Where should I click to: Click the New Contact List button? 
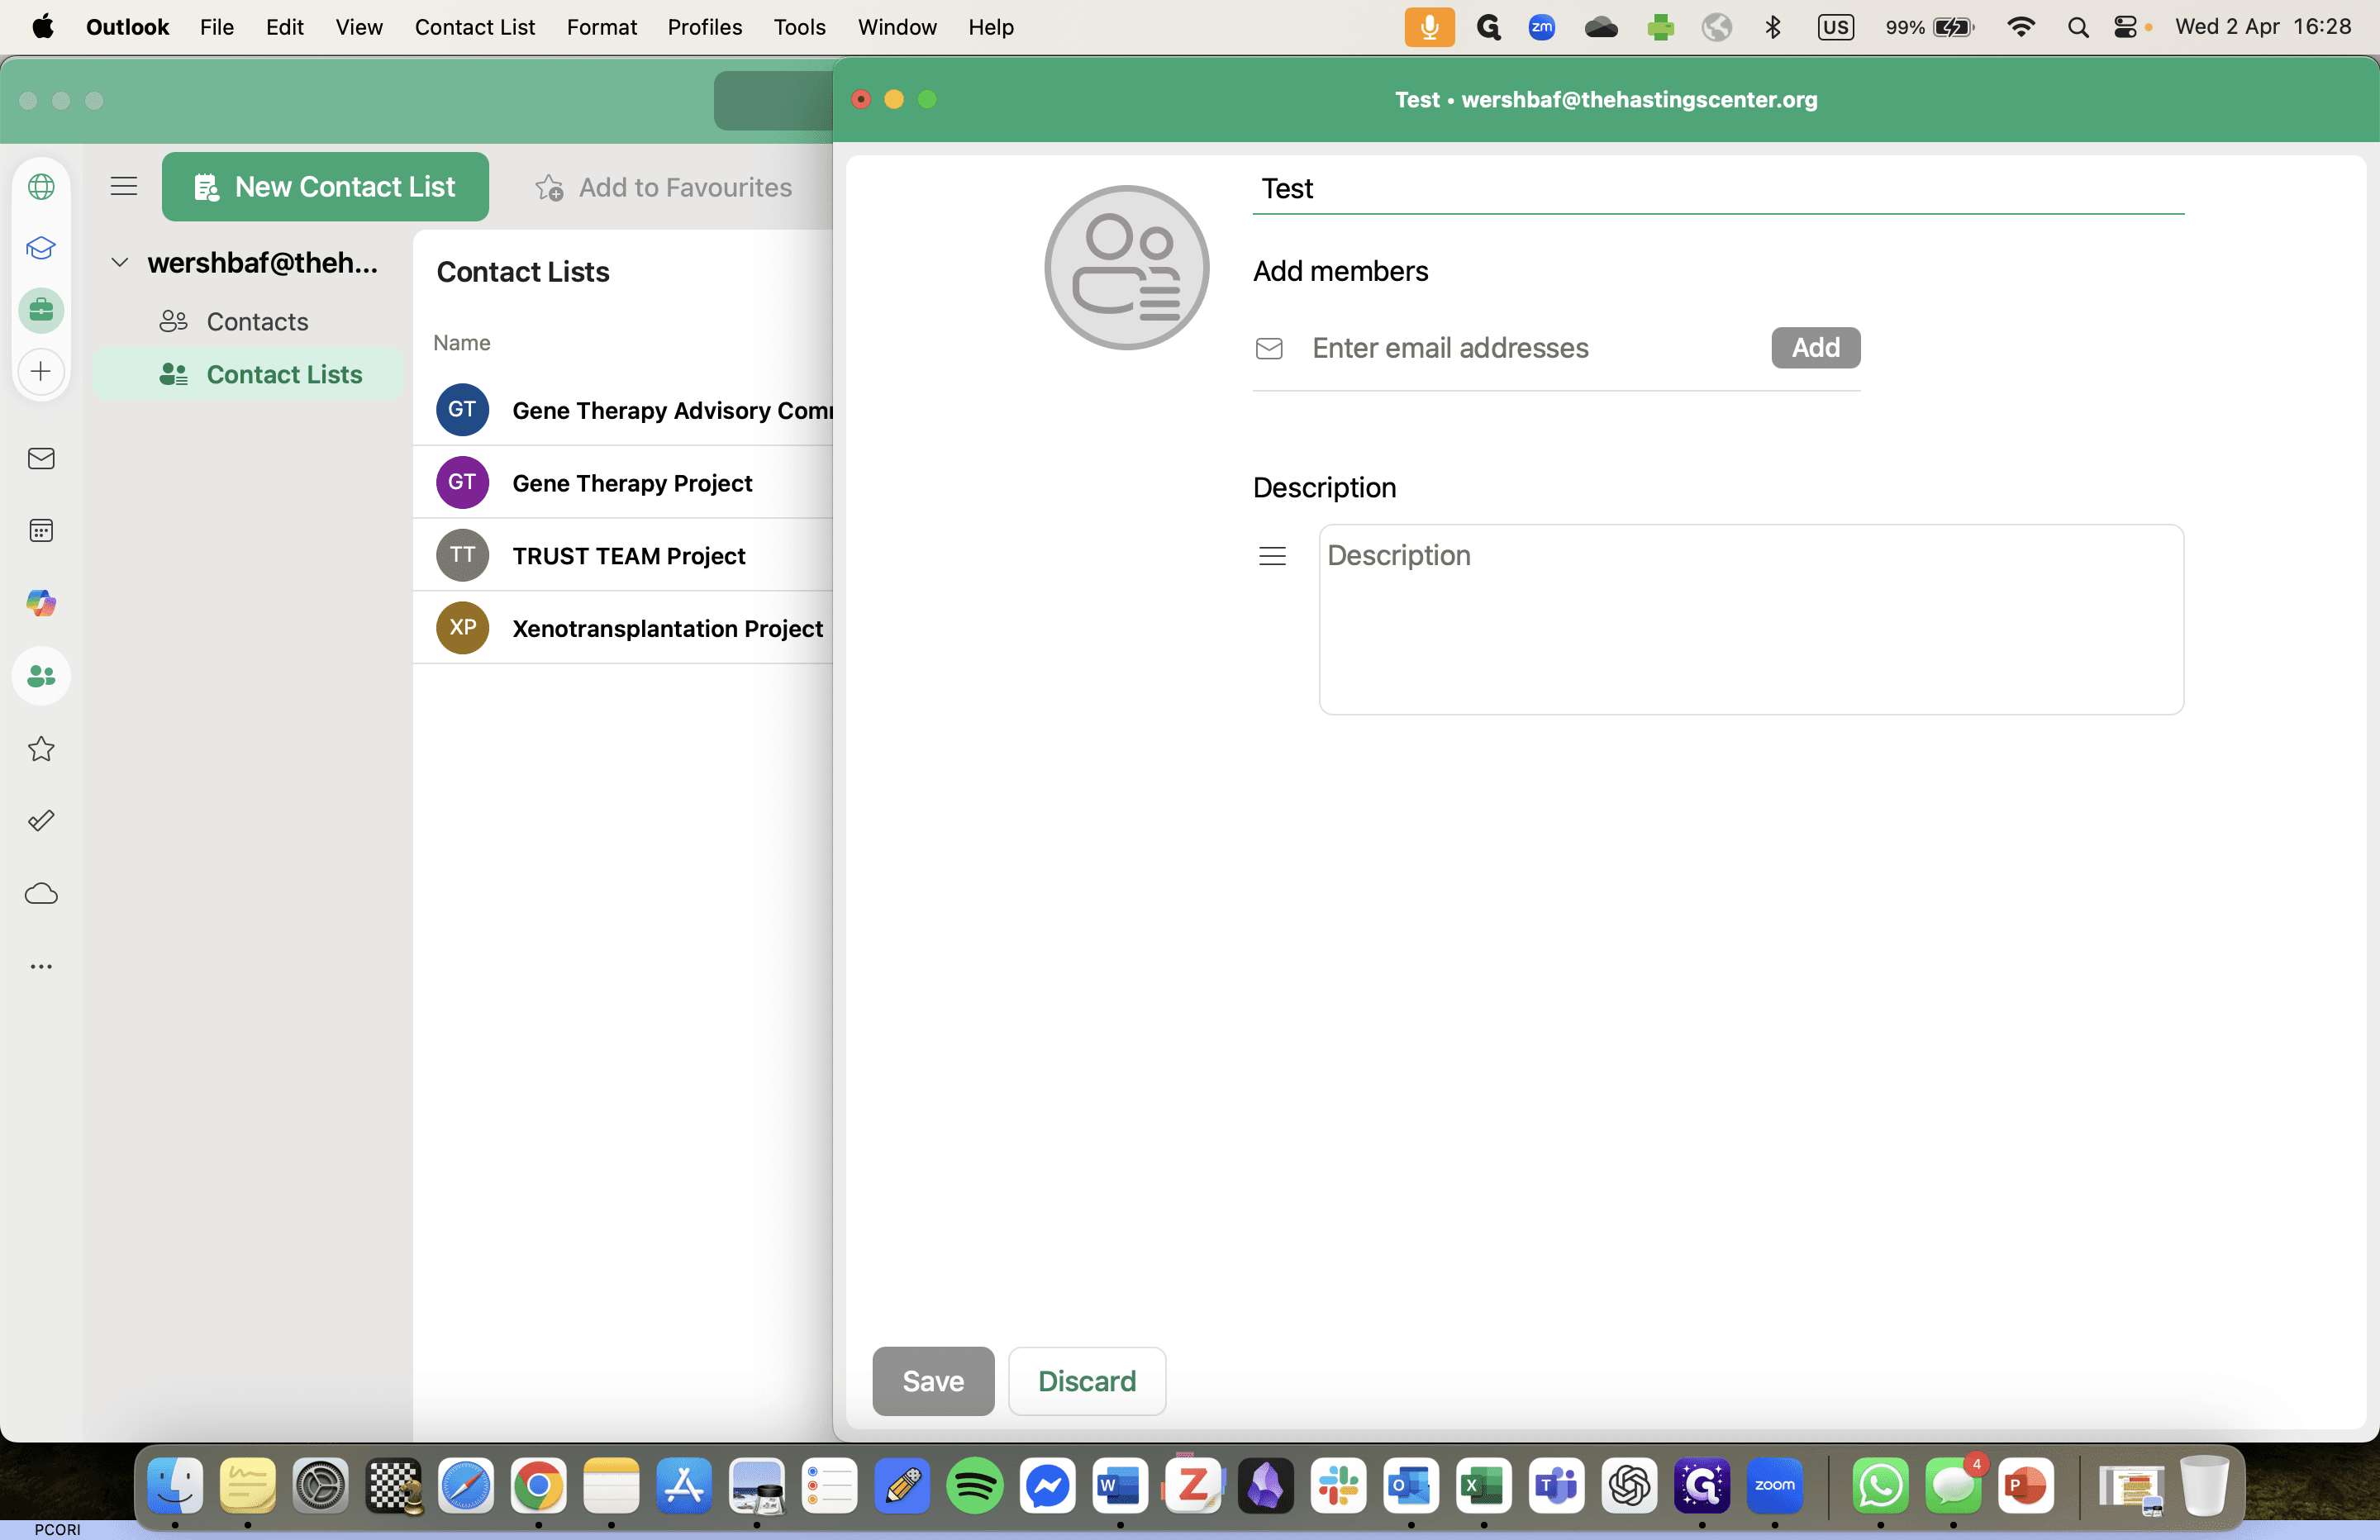pyautogui.click(x=325, y=187)
